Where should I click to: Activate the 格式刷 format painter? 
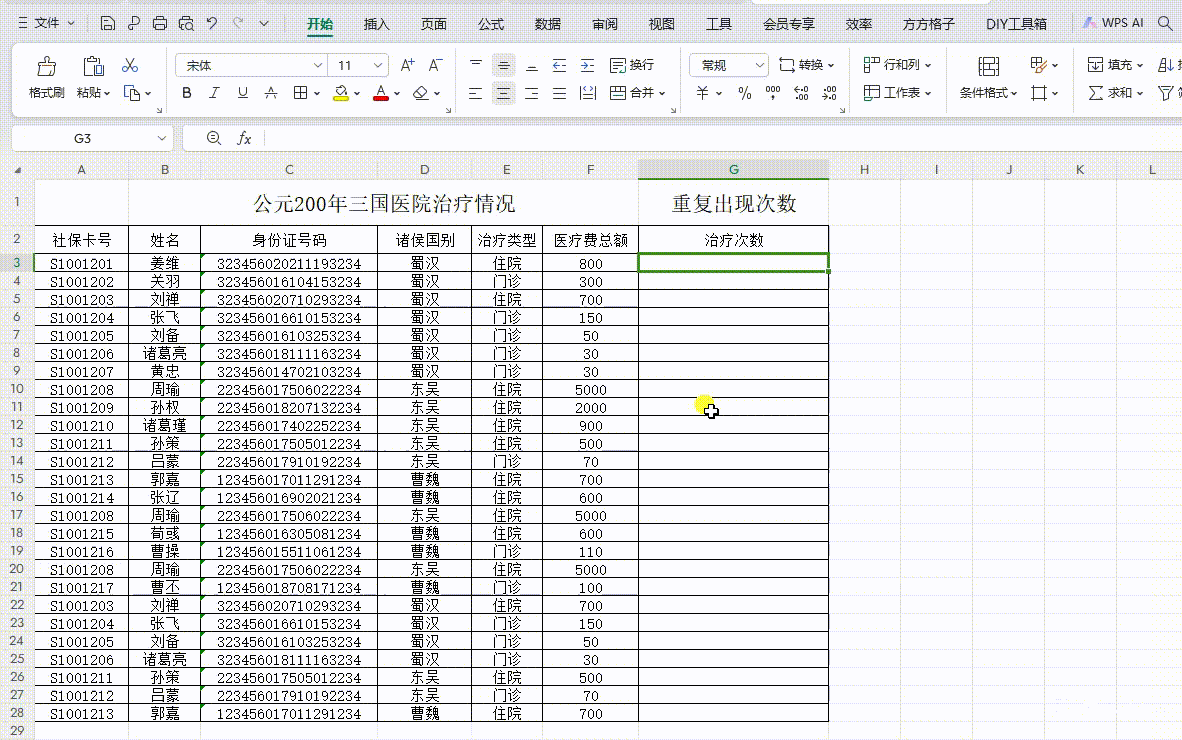[x=47, y=78]
